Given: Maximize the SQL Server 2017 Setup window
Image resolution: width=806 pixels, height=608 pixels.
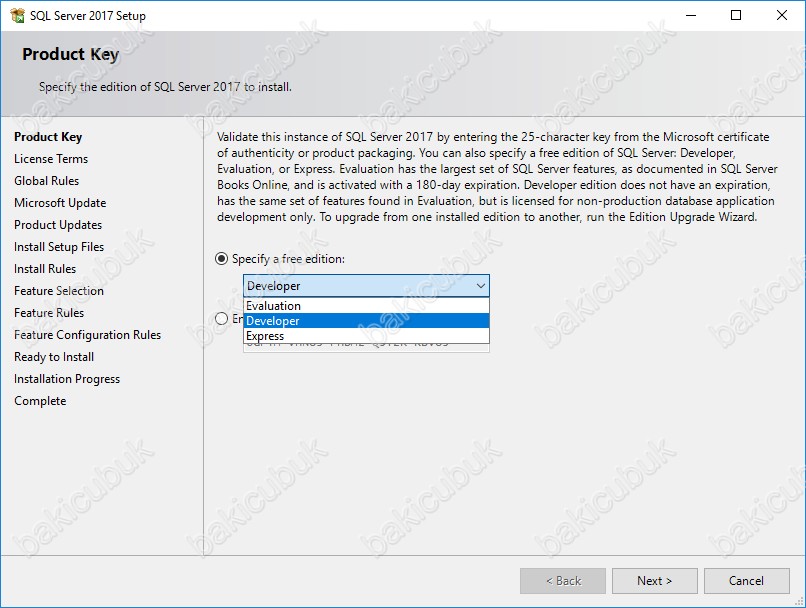Looking at the screenshot, I should point(736,15).
